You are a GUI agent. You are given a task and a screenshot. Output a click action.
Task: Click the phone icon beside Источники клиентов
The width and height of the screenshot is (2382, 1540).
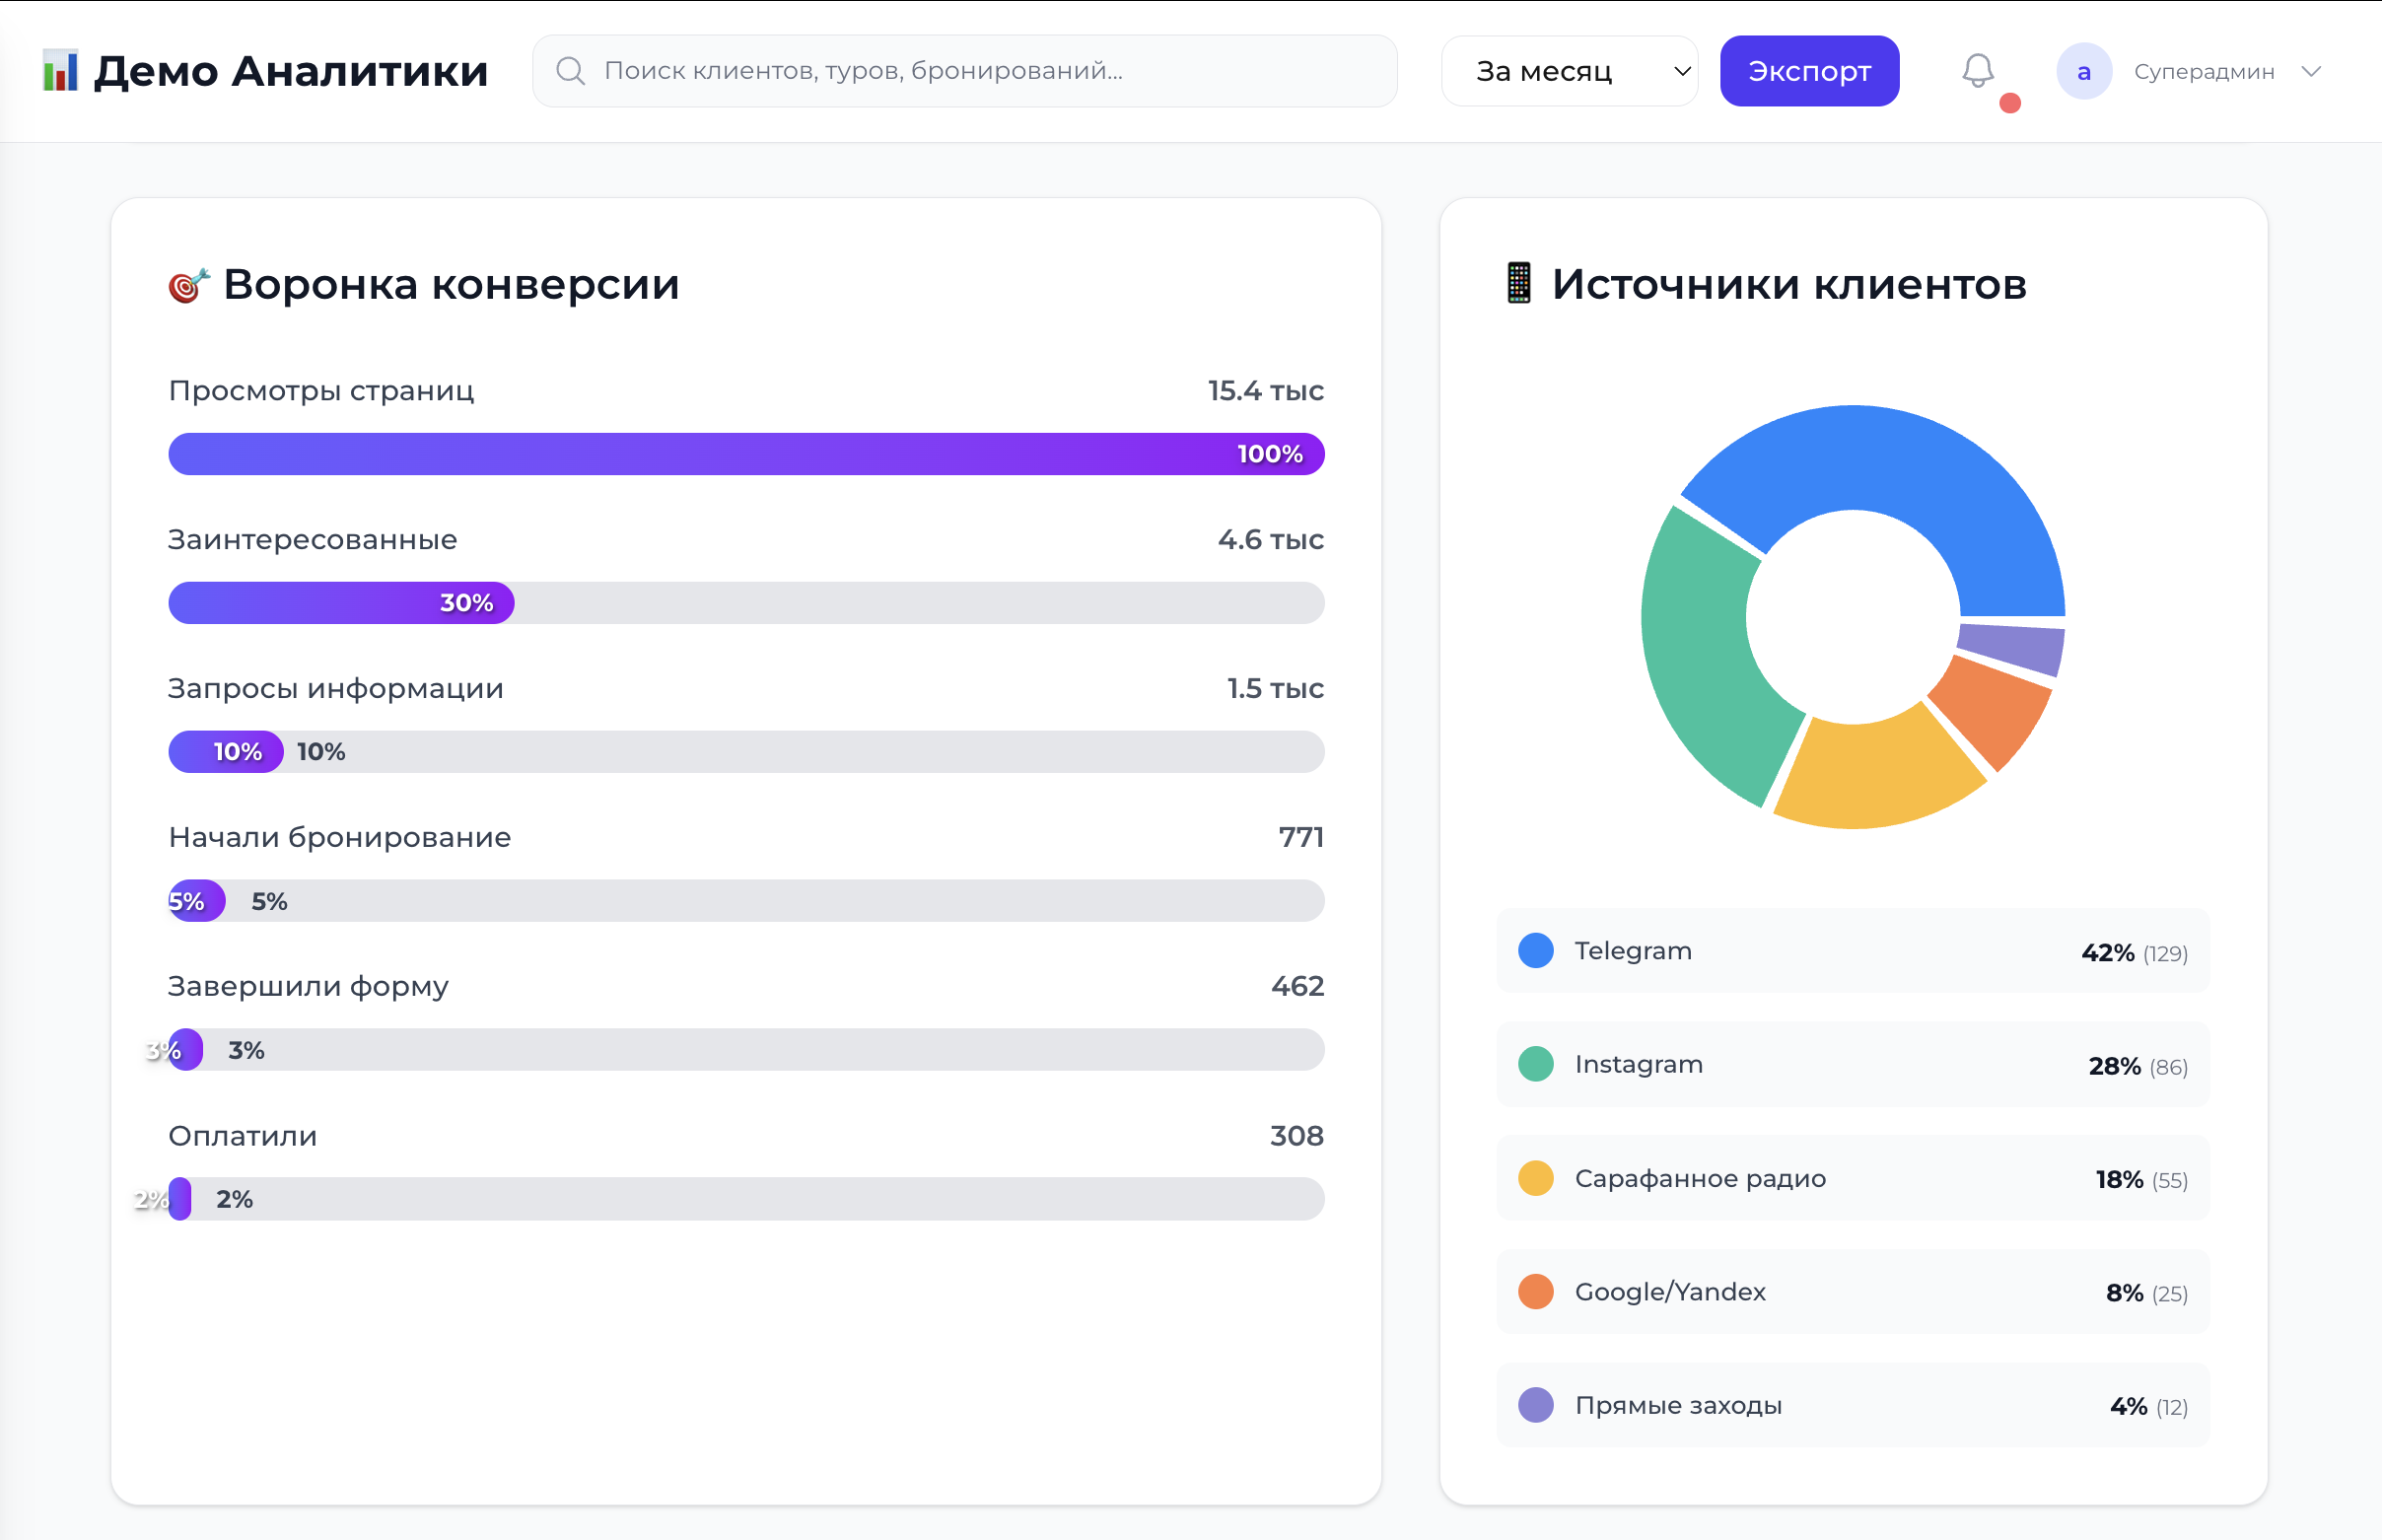pyautogui.click(x=1519, y=283)
